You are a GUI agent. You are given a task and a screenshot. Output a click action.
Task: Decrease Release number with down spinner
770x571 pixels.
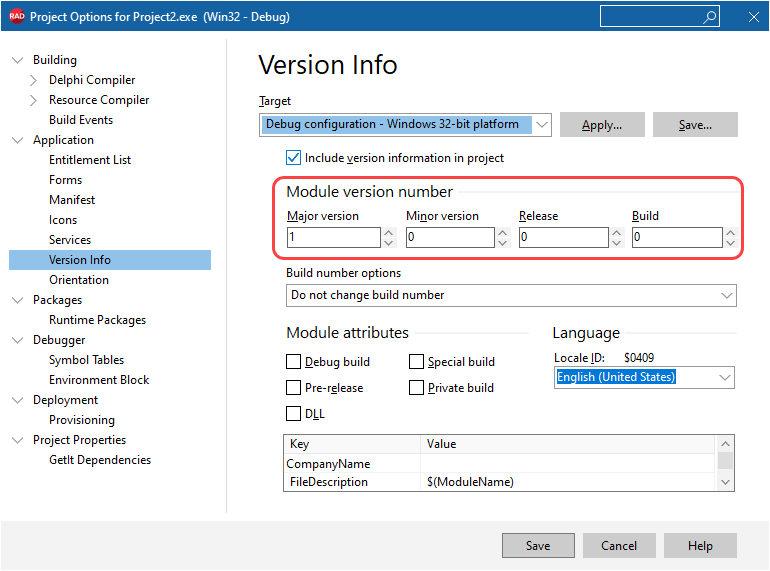click(617, 243)
